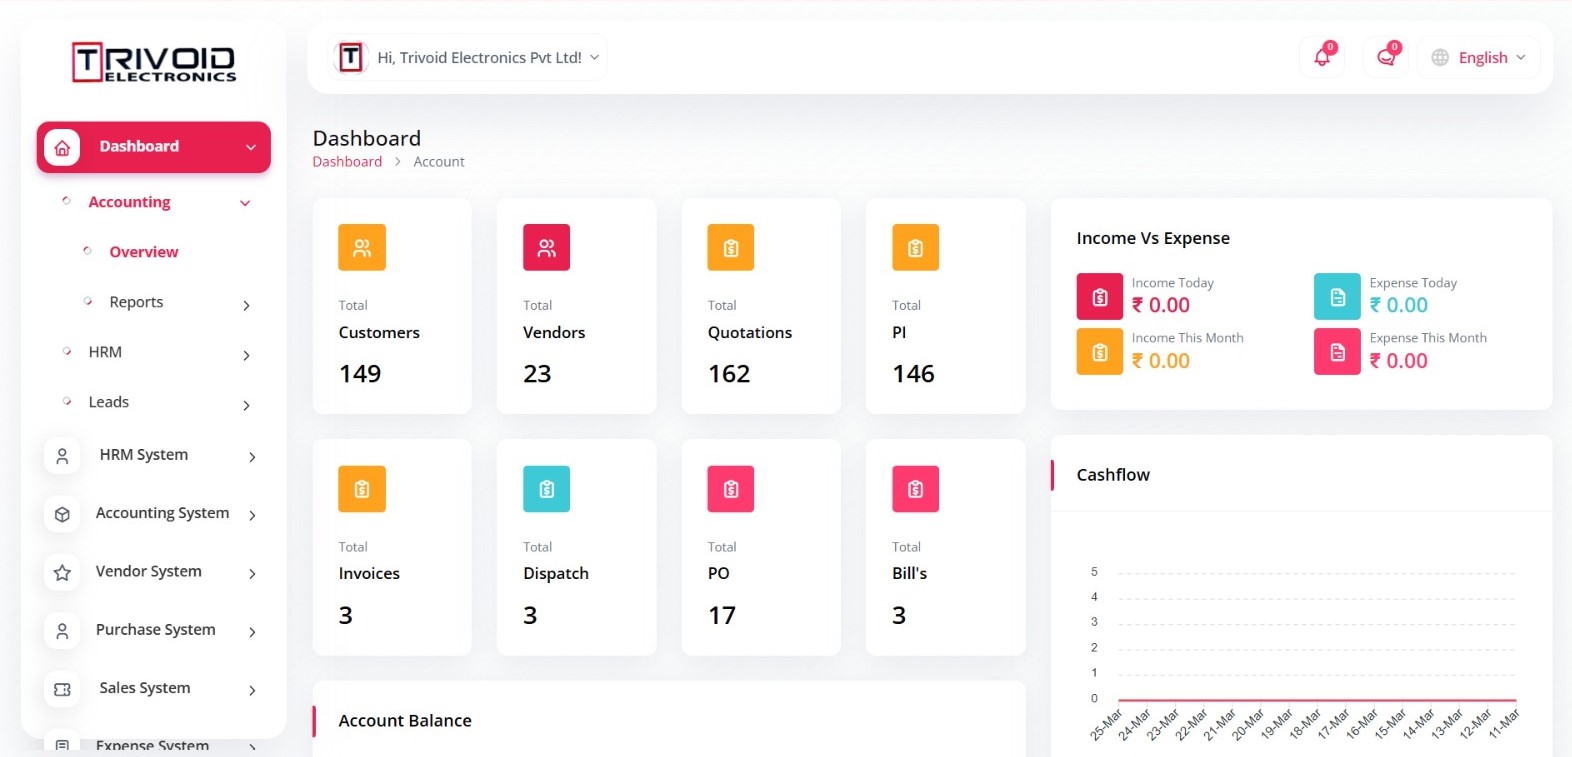Viewport: 1572px width, 757px height.
Task: Click the Dashboard breadcrumb link
Action: click(347, 161)
